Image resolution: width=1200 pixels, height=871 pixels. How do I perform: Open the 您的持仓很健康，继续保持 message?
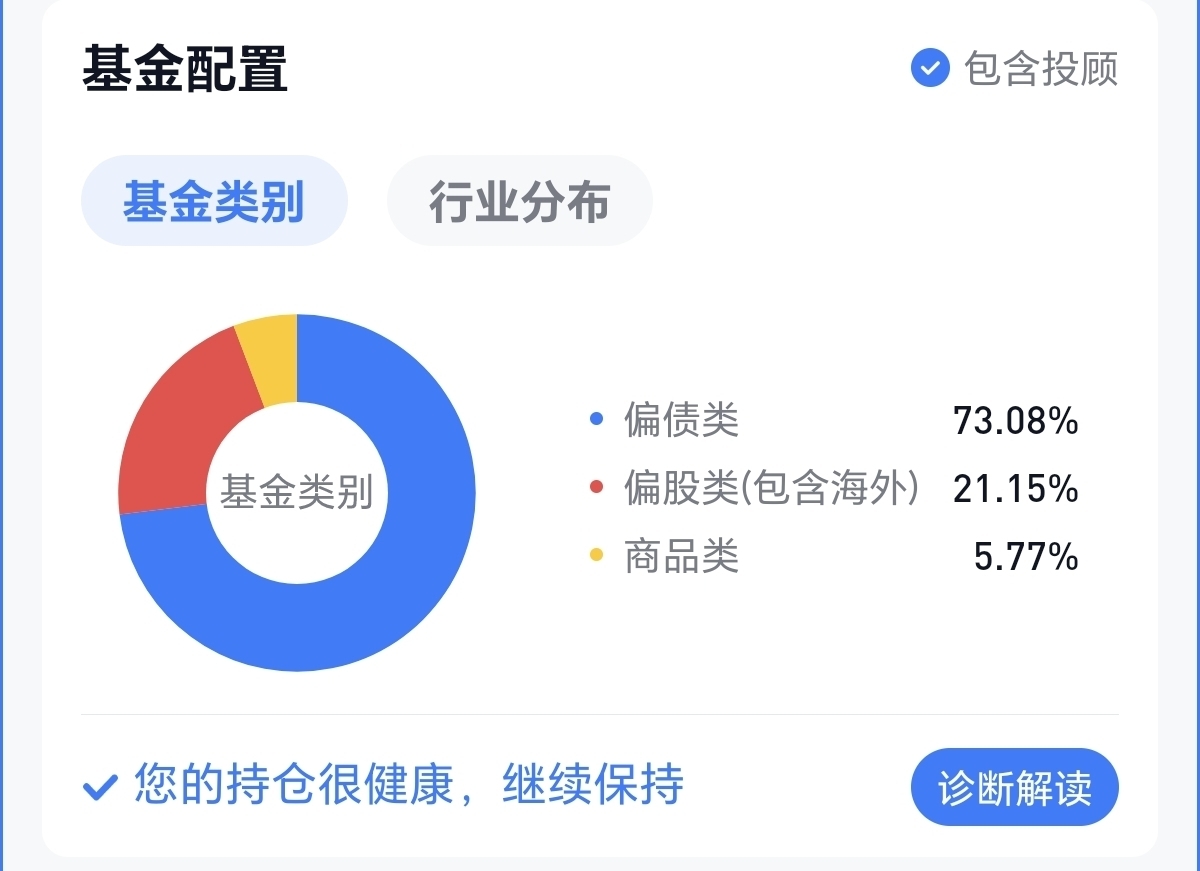click(x=409, y=784)
